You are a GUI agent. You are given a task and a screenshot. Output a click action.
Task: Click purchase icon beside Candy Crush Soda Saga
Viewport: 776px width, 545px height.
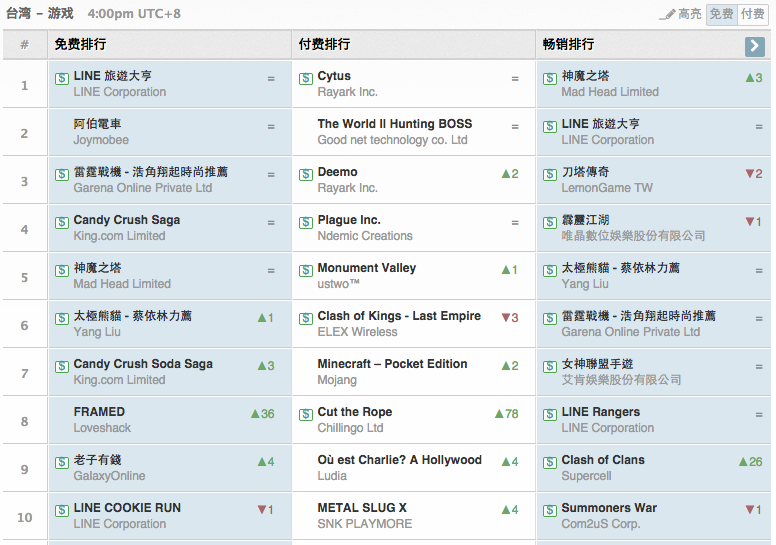(x=62, y=366)
